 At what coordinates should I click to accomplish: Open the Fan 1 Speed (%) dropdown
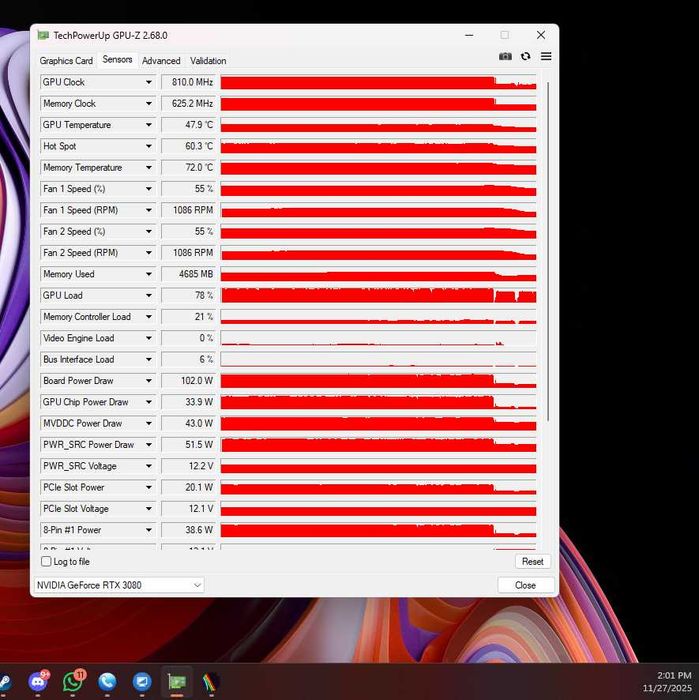(149, 189)
